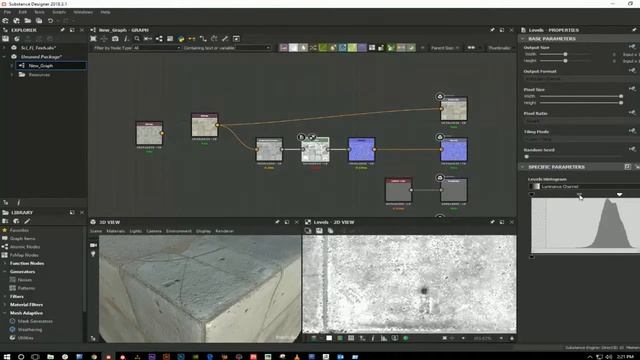Click the Windows Start button
This screenshot has width=640, height=360.
(7, 356)
